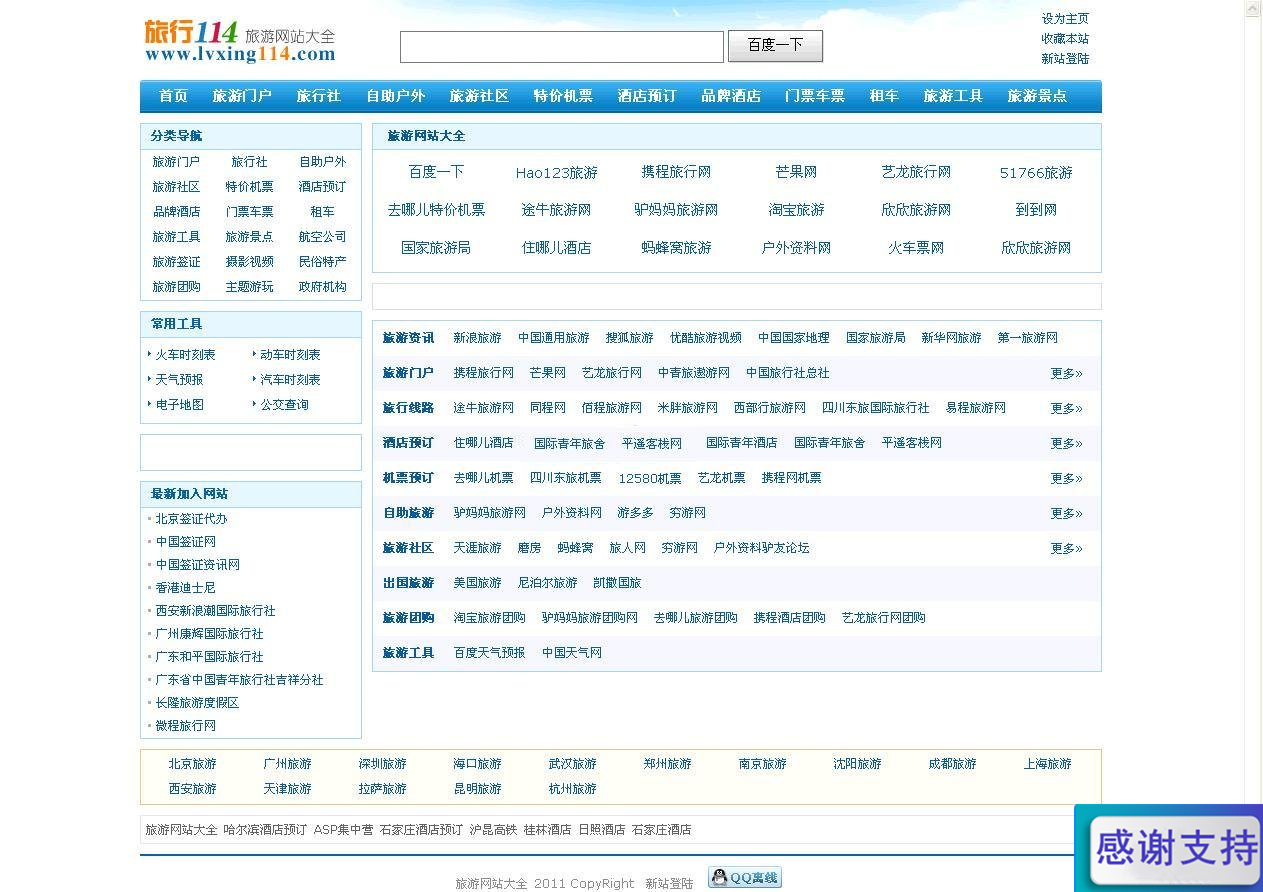
Task: Click 政府机构 in the 分类导航 sidebar
Action: click(x=322, y=287)
